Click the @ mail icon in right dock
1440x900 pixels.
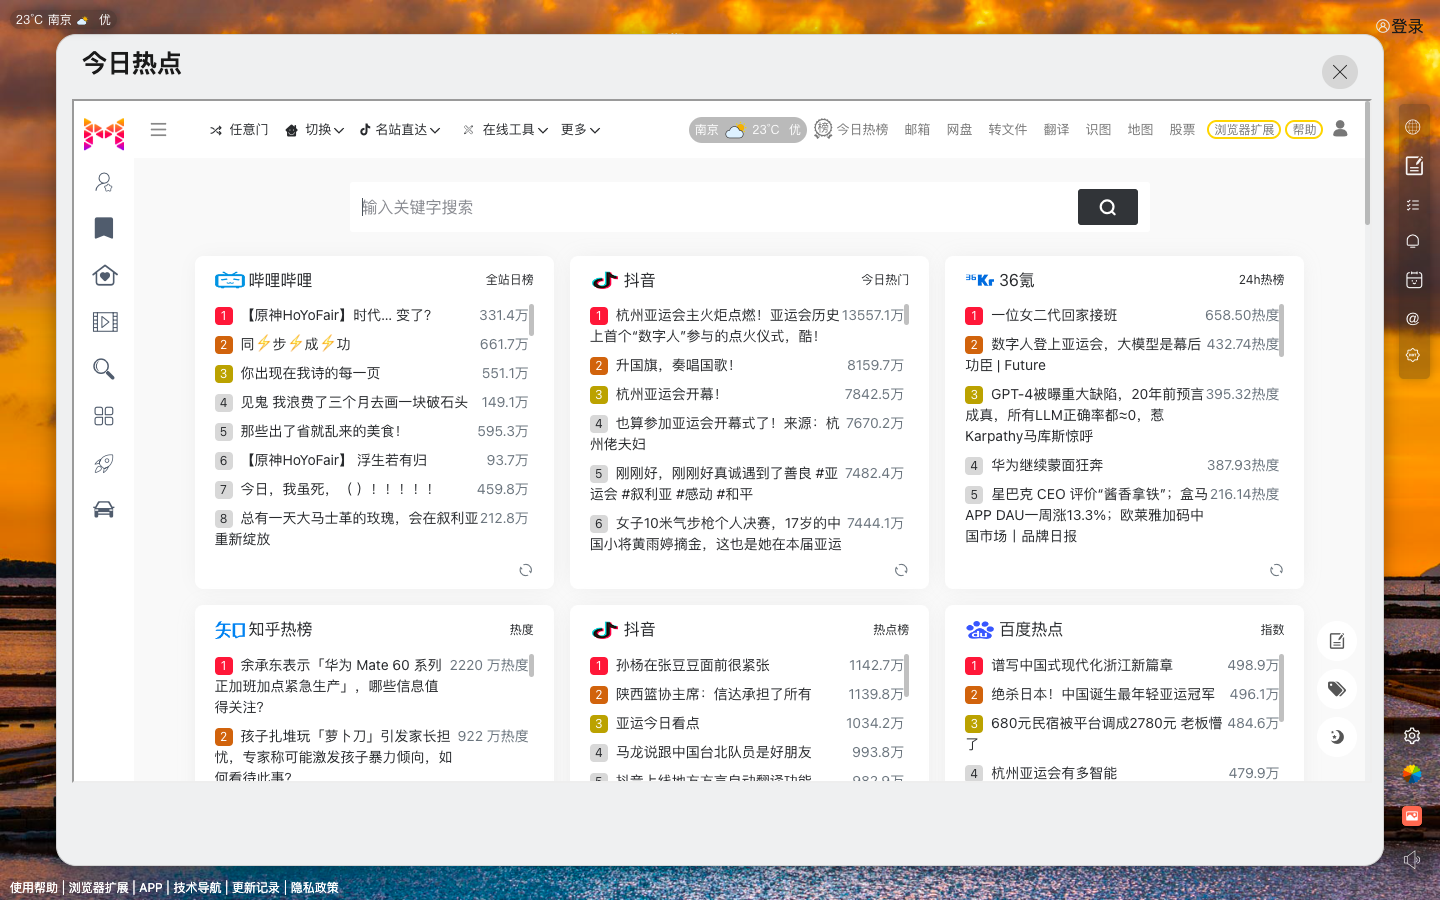point(1413,319)
